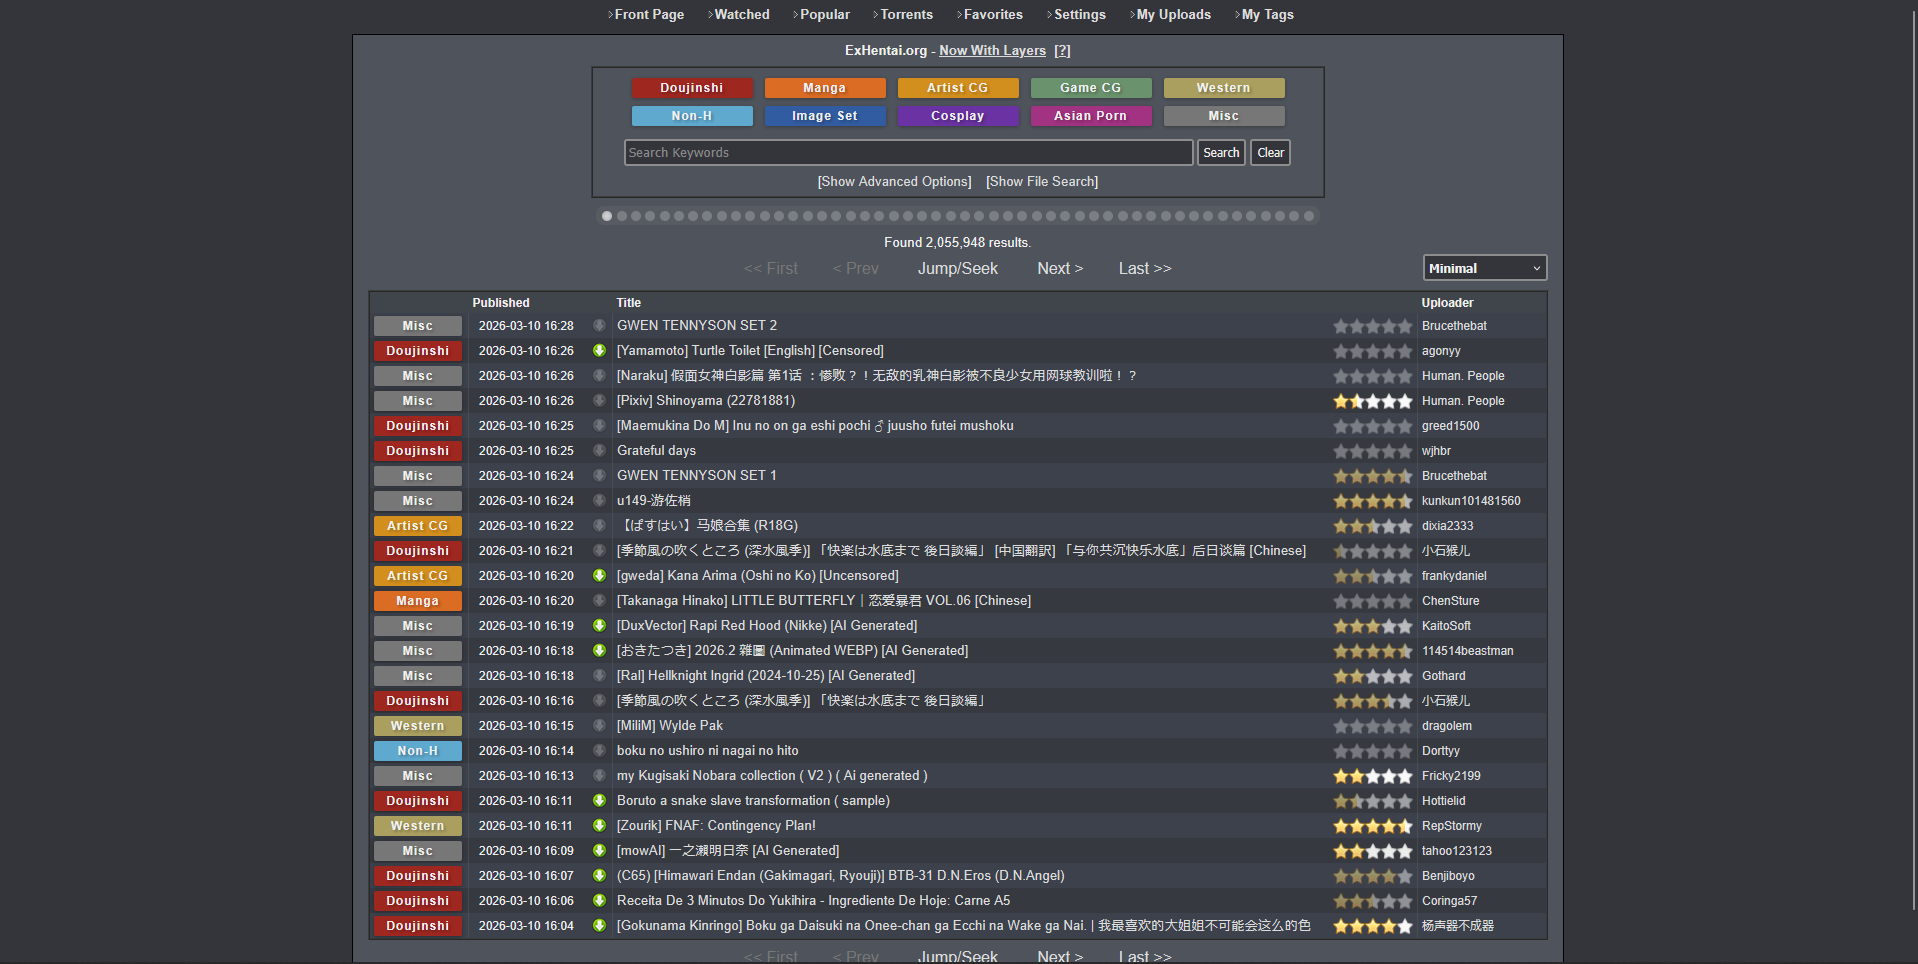The image size is (1918, 964).
Task: Go to the top Next > page link
Action: point(1060,269)
